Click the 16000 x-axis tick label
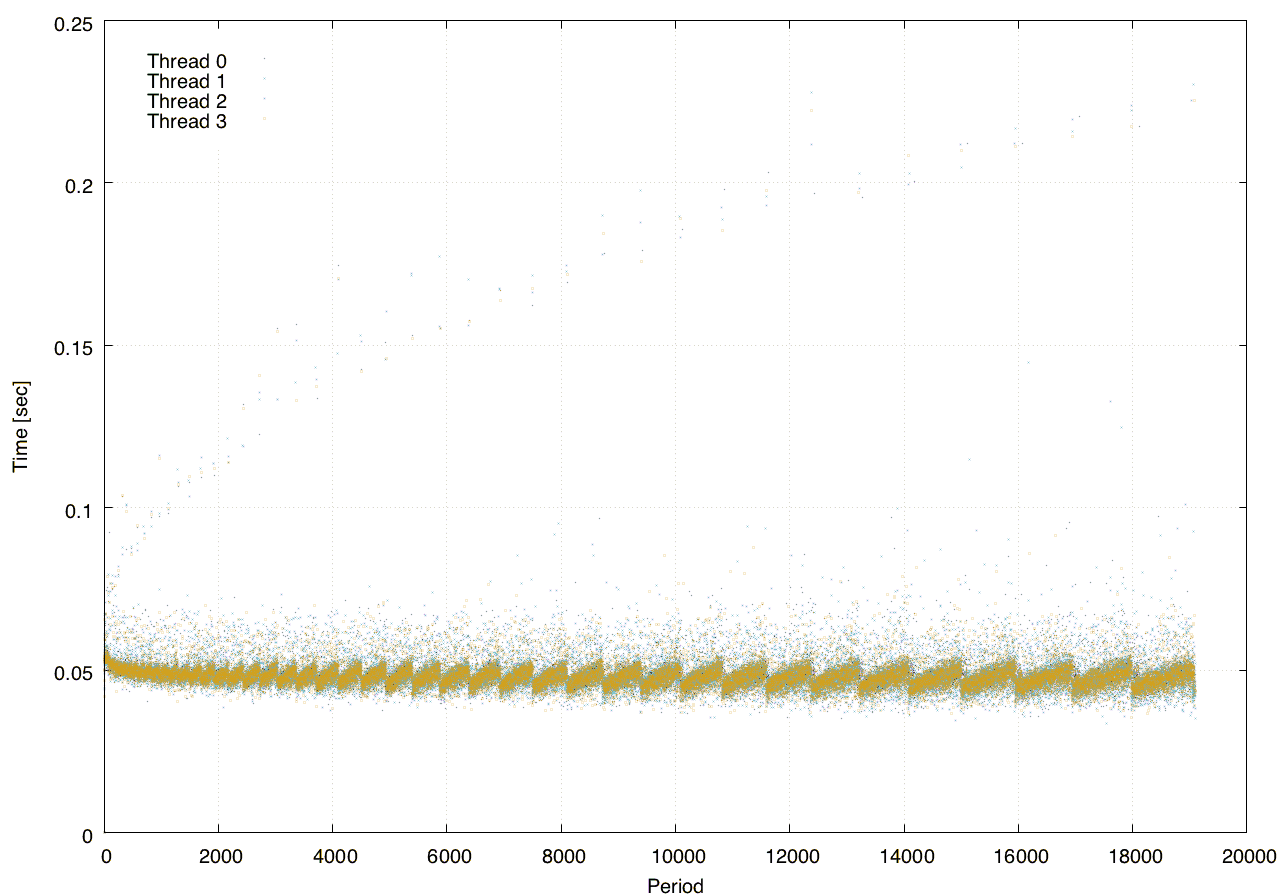Viewport: 1280px width, 896px height. click(x=1017, y=857)
